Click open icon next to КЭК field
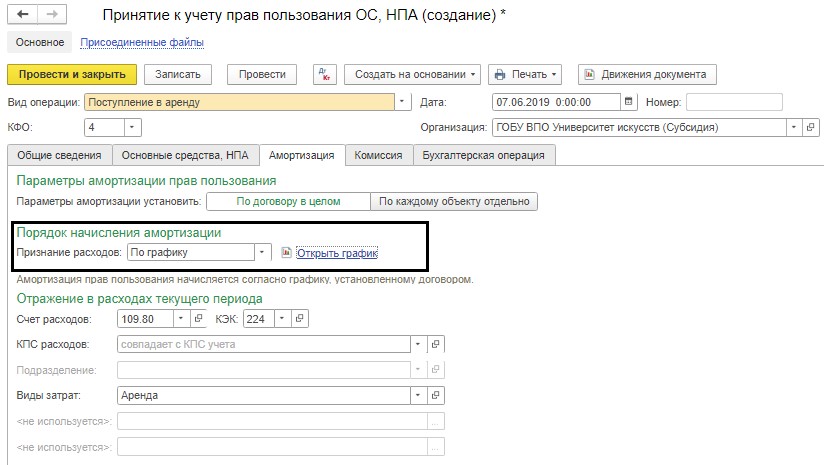Screen dimensions: 825x465 pos(300,319)
